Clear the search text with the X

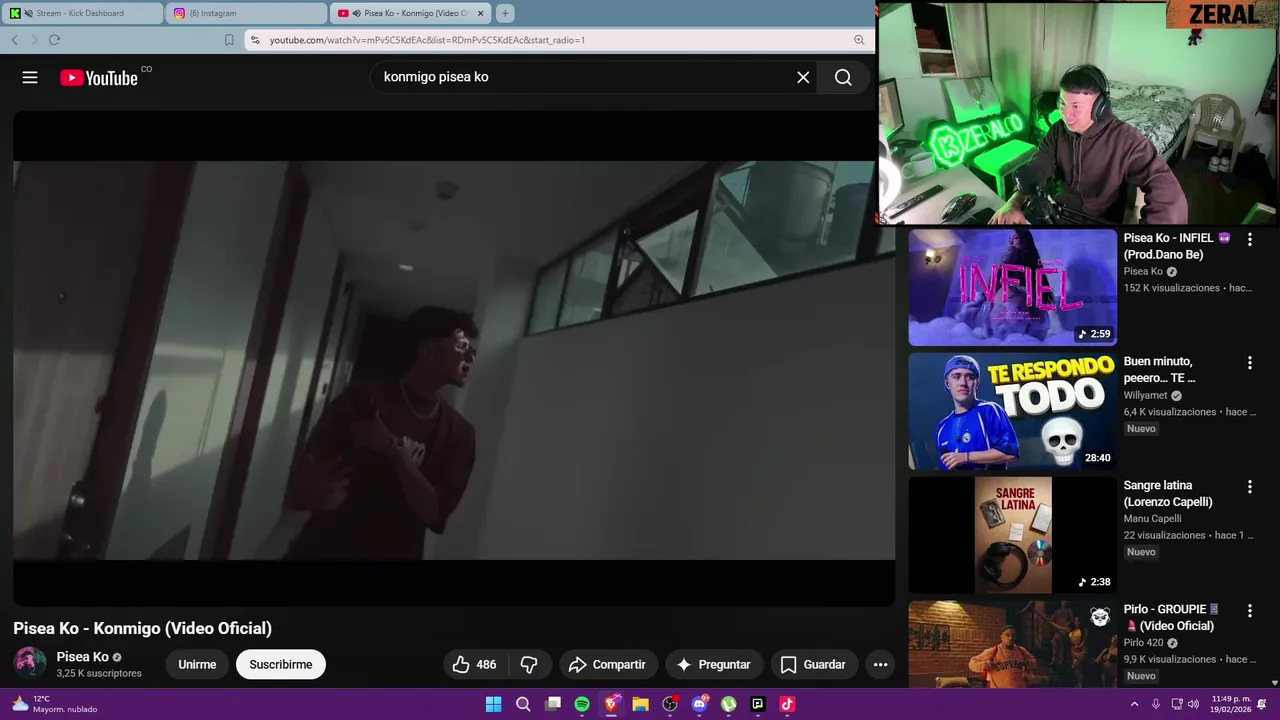[x=803, y=77]
